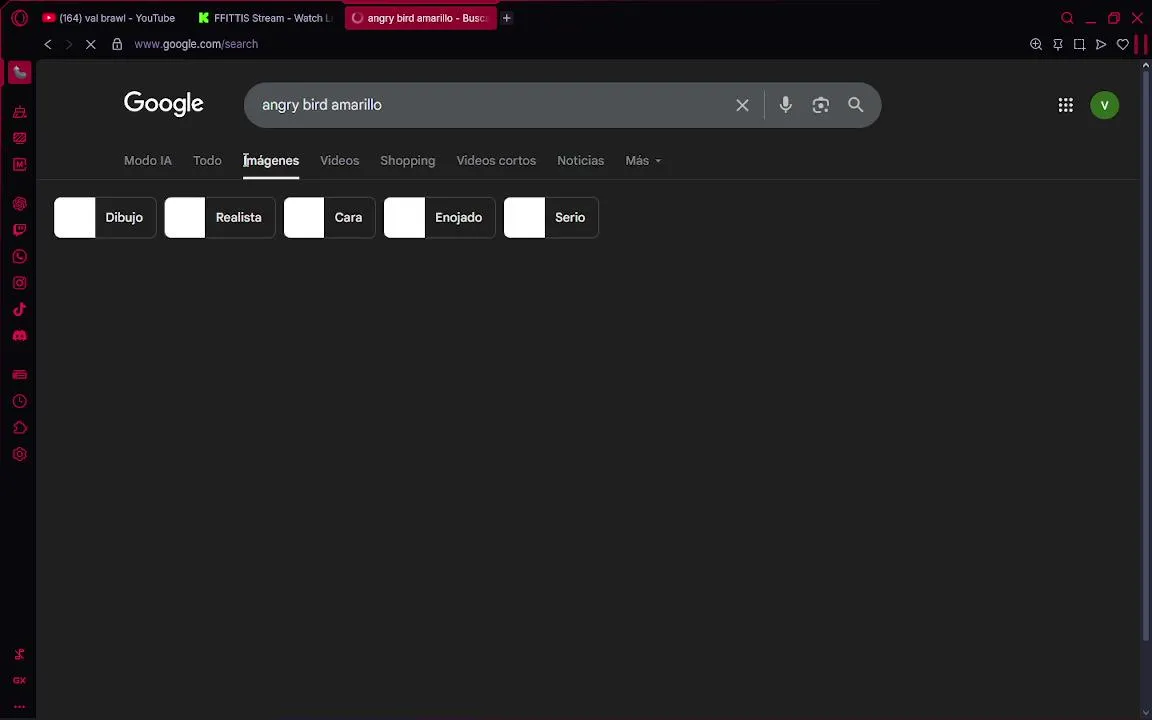Clear the search query with the X

pyautogui.click(x=742, y=105)
